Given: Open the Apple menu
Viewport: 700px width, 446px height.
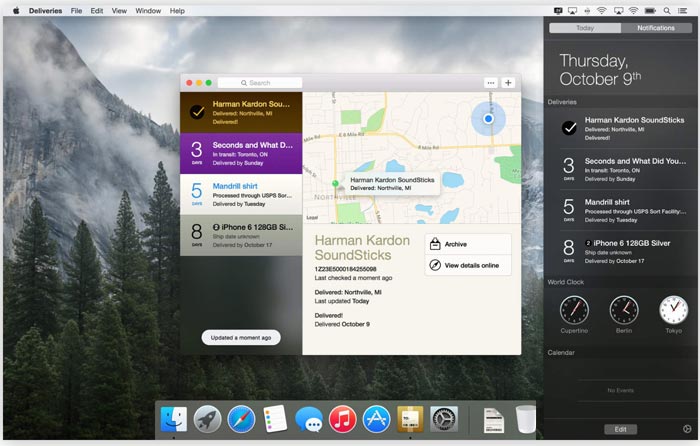Looking at the screenshot, I should pos(16,11).
